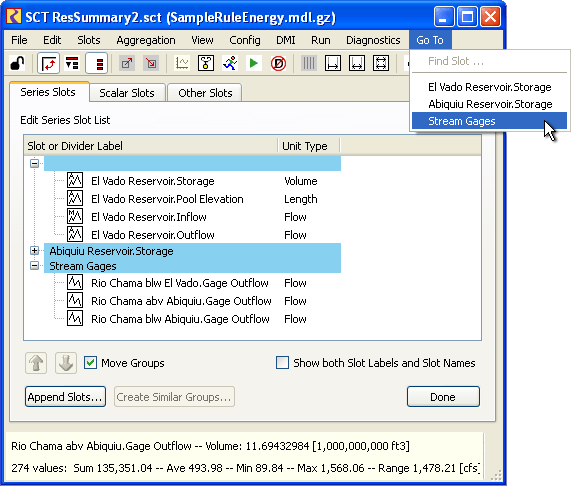Click the running man step icon
This screenshot has height=486, width=571.
coord(230,63)
